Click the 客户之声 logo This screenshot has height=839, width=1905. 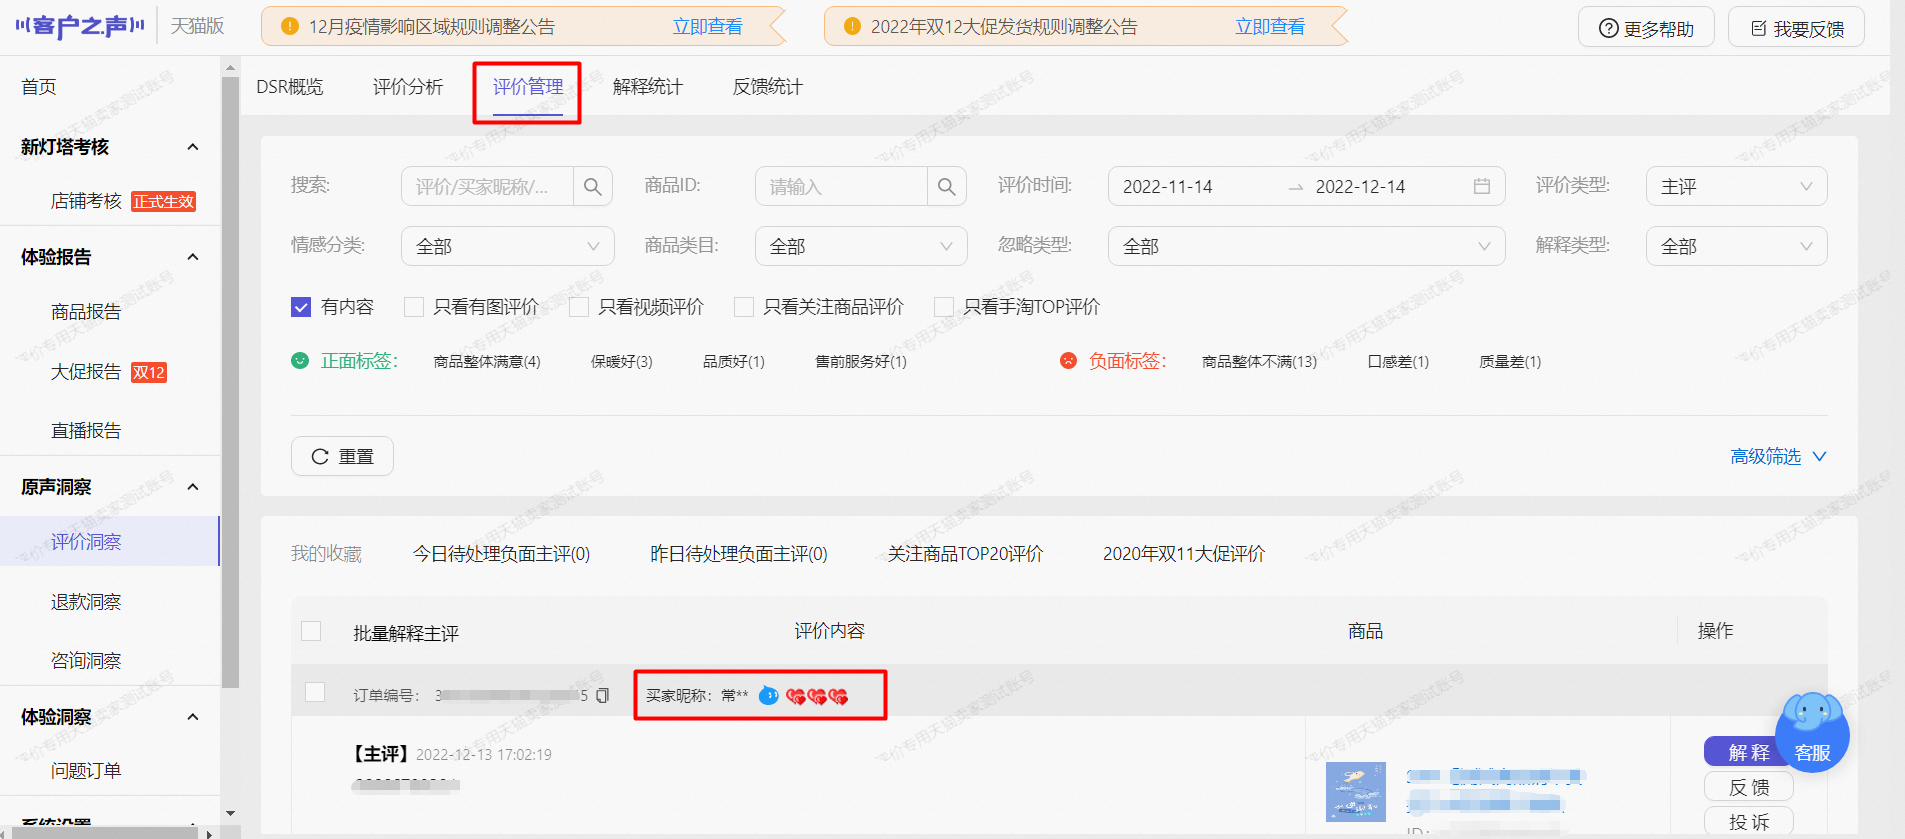[x=80, y=26]
